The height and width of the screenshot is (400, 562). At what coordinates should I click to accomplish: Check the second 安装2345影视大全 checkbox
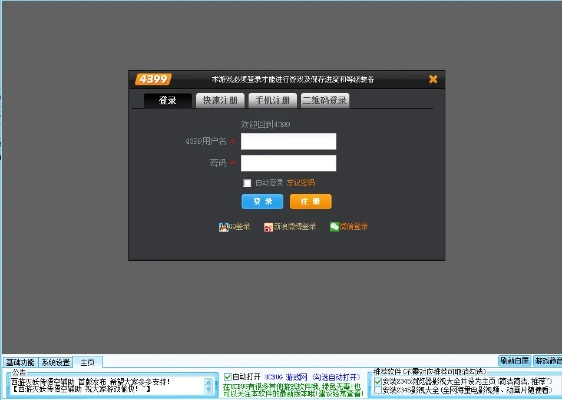tap(377, 390)
